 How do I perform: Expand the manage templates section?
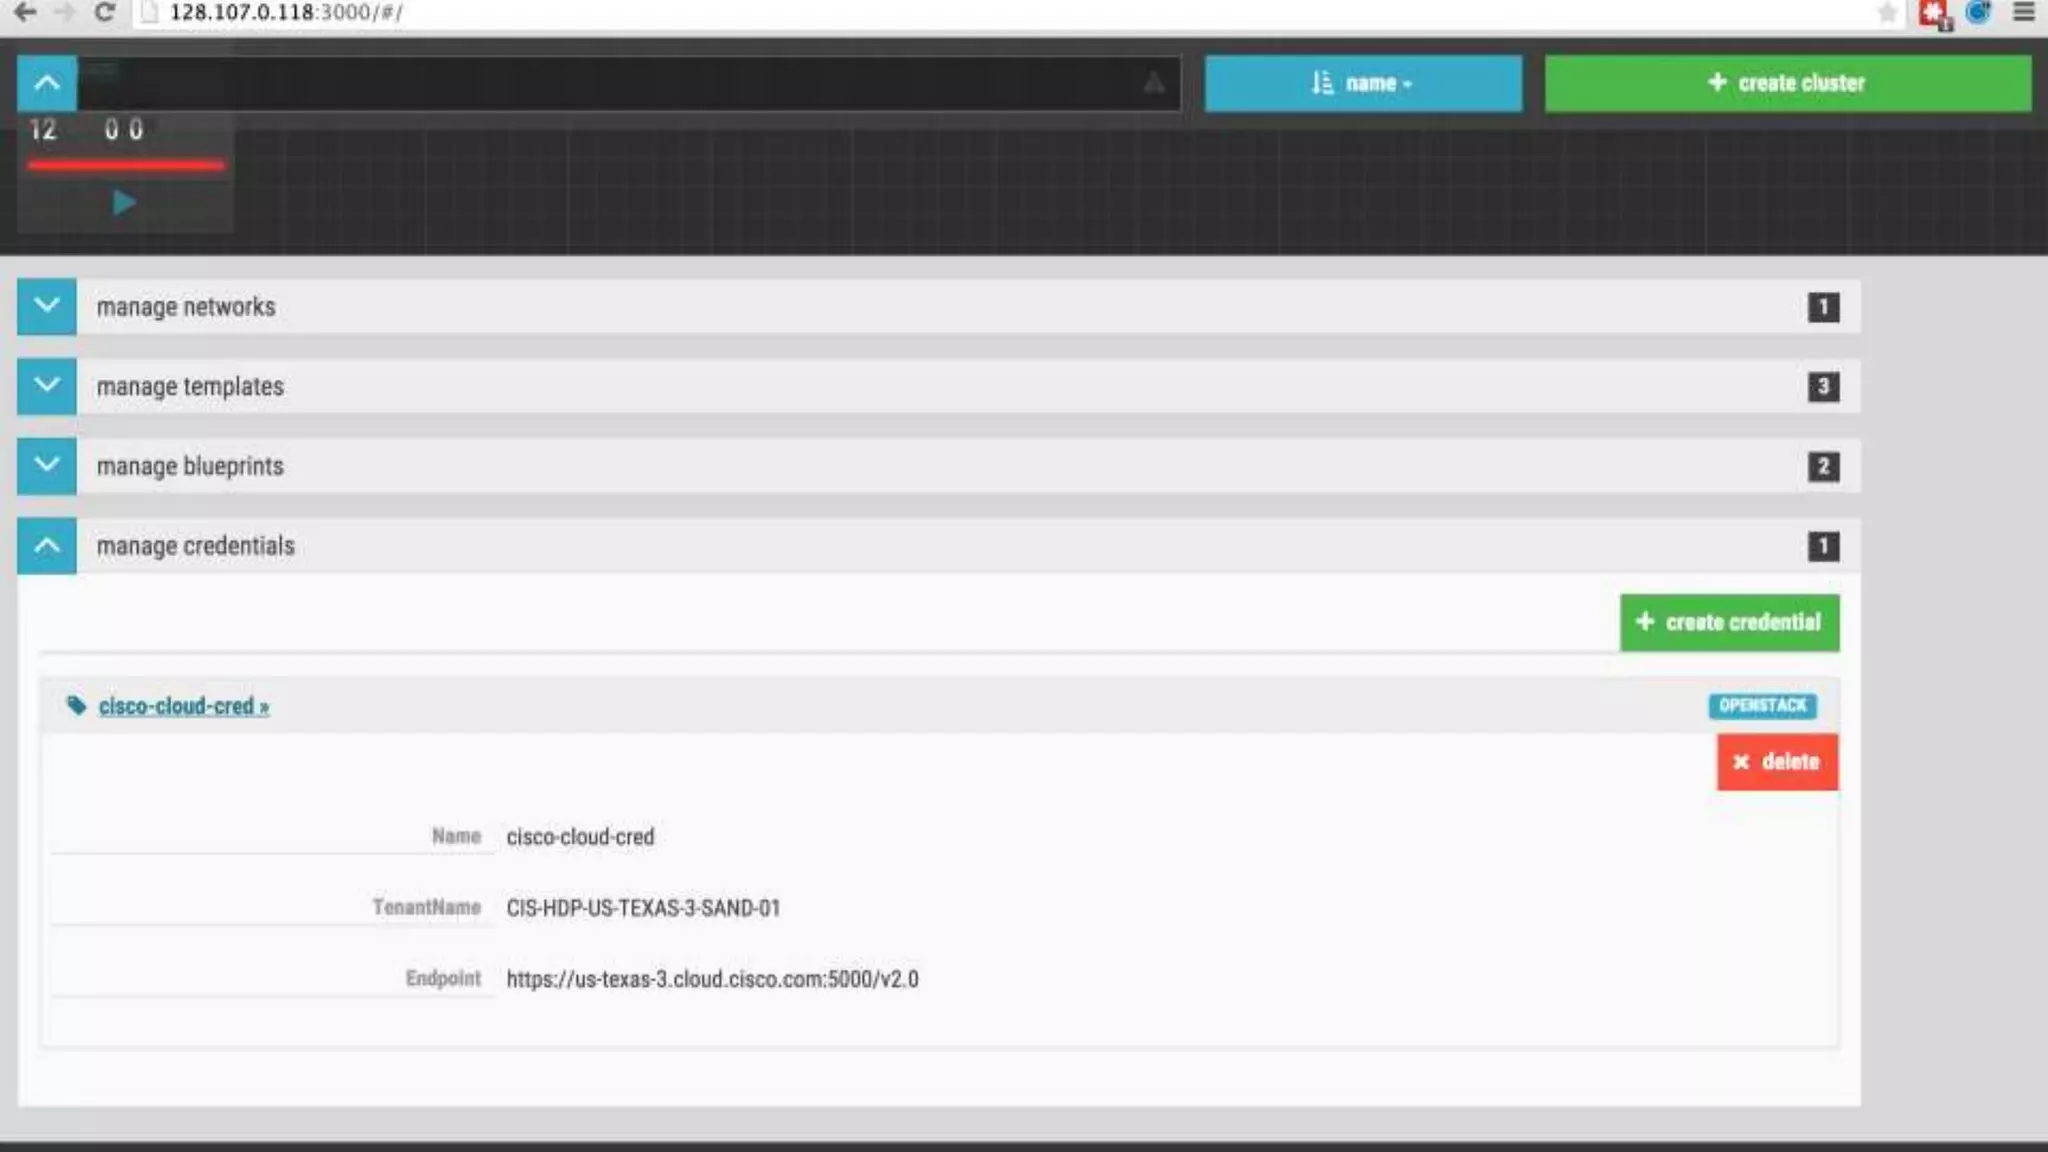pyautogui.click(x=47, y=386)
